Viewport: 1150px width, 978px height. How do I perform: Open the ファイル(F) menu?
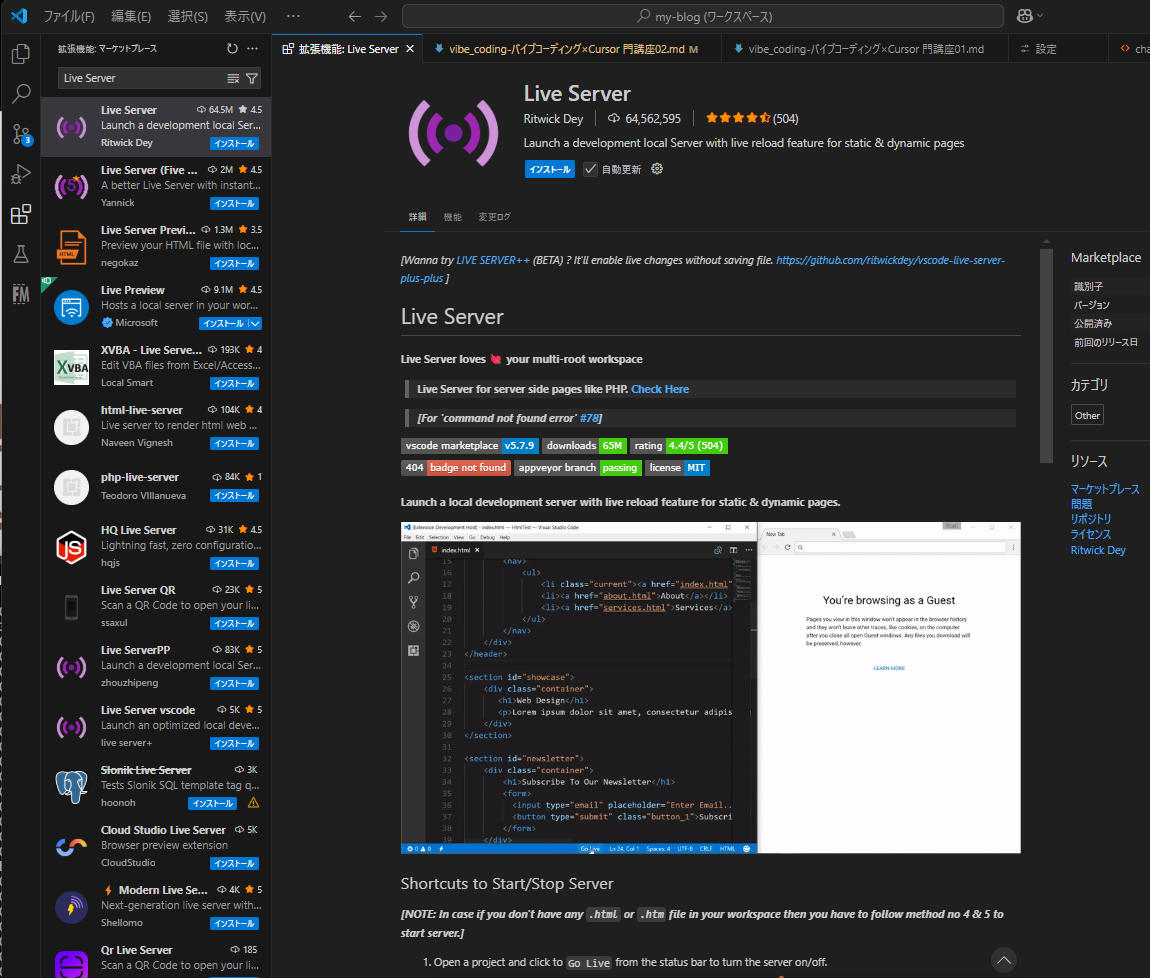[68, 16]
